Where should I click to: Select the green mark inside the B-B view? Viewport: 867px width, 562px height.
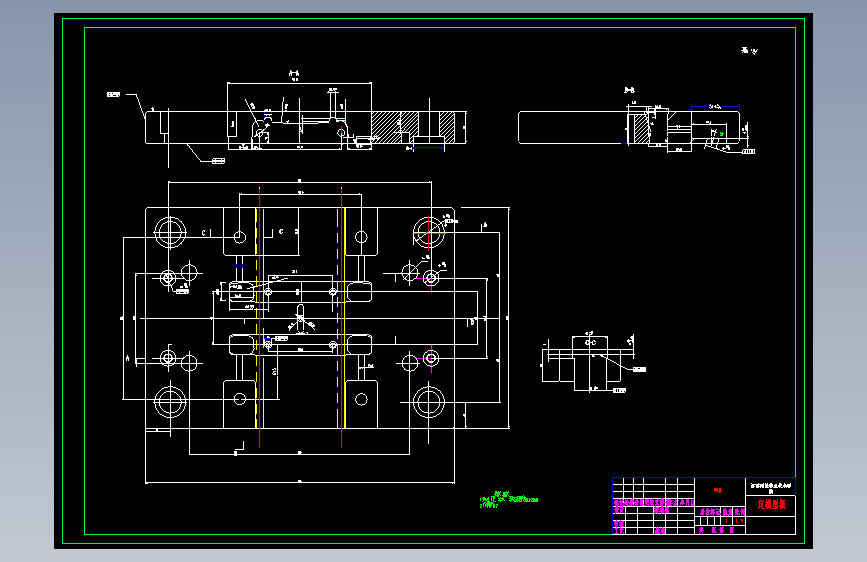coord(722,133)
